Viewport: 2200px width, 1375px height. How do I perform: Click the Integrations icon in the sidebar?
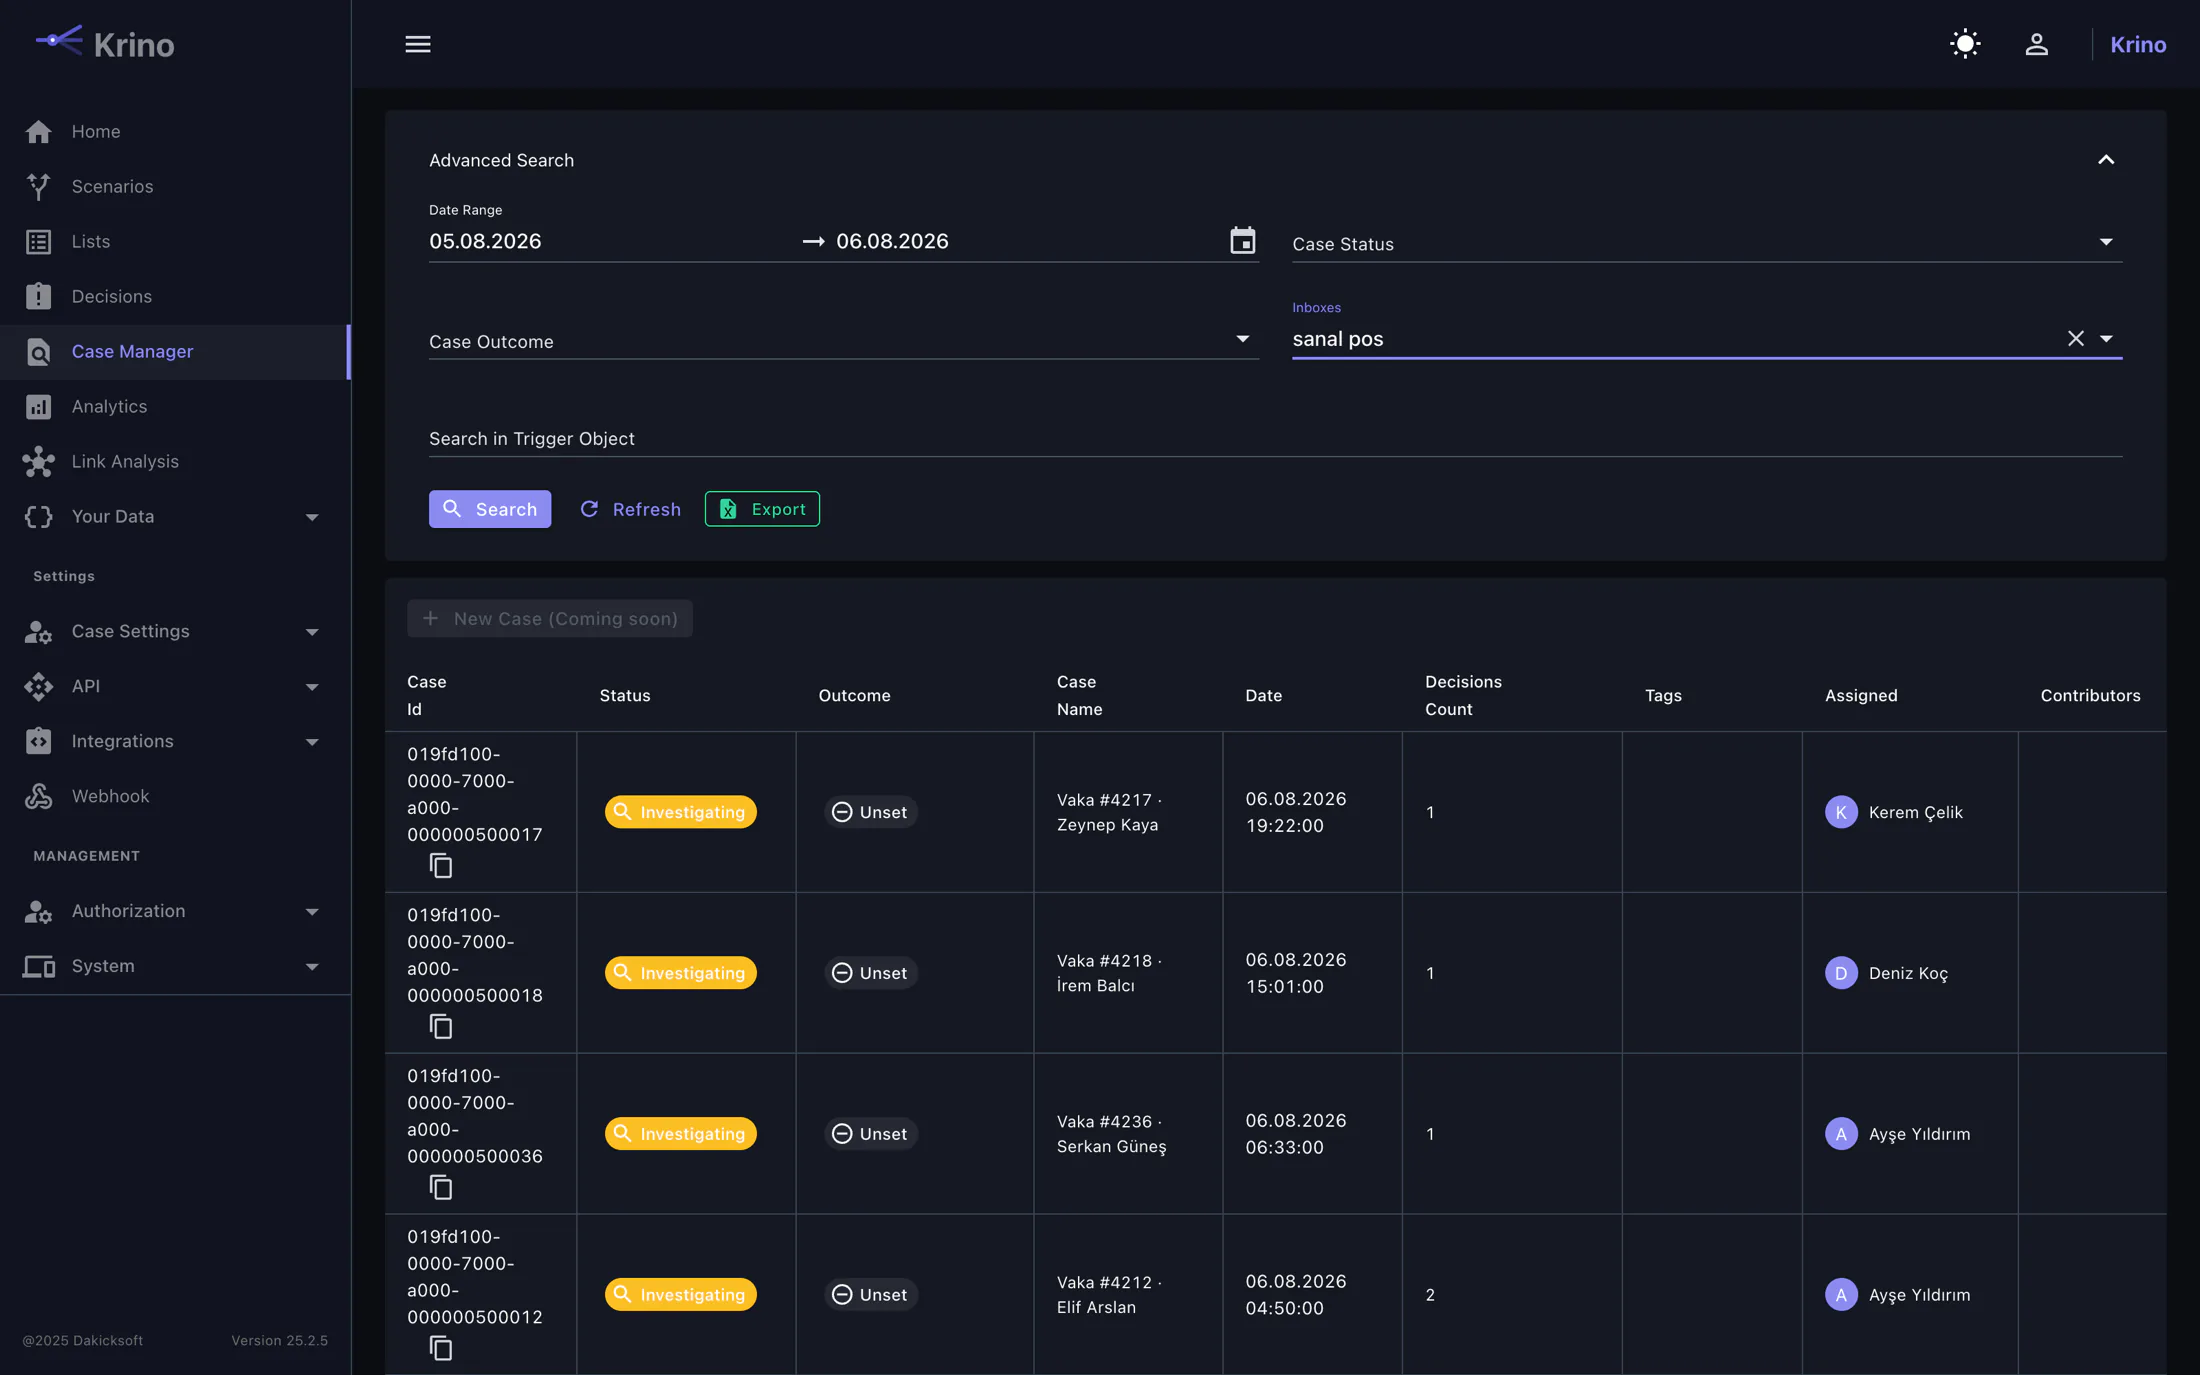tap(39, 741)
